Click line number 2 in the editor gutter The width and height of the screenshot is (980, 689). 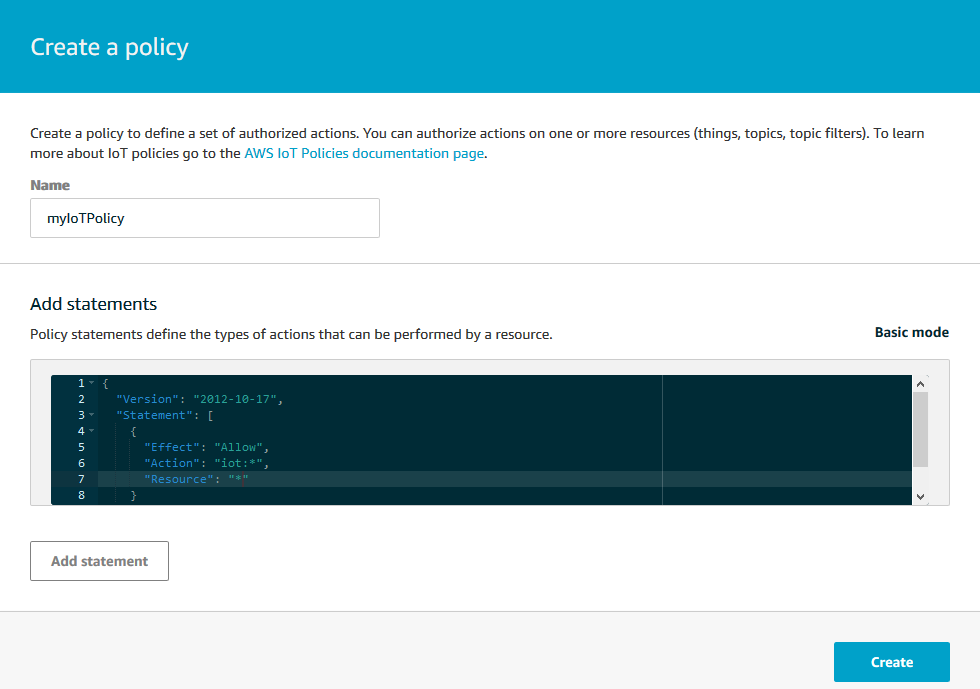[x=80, y=399]
